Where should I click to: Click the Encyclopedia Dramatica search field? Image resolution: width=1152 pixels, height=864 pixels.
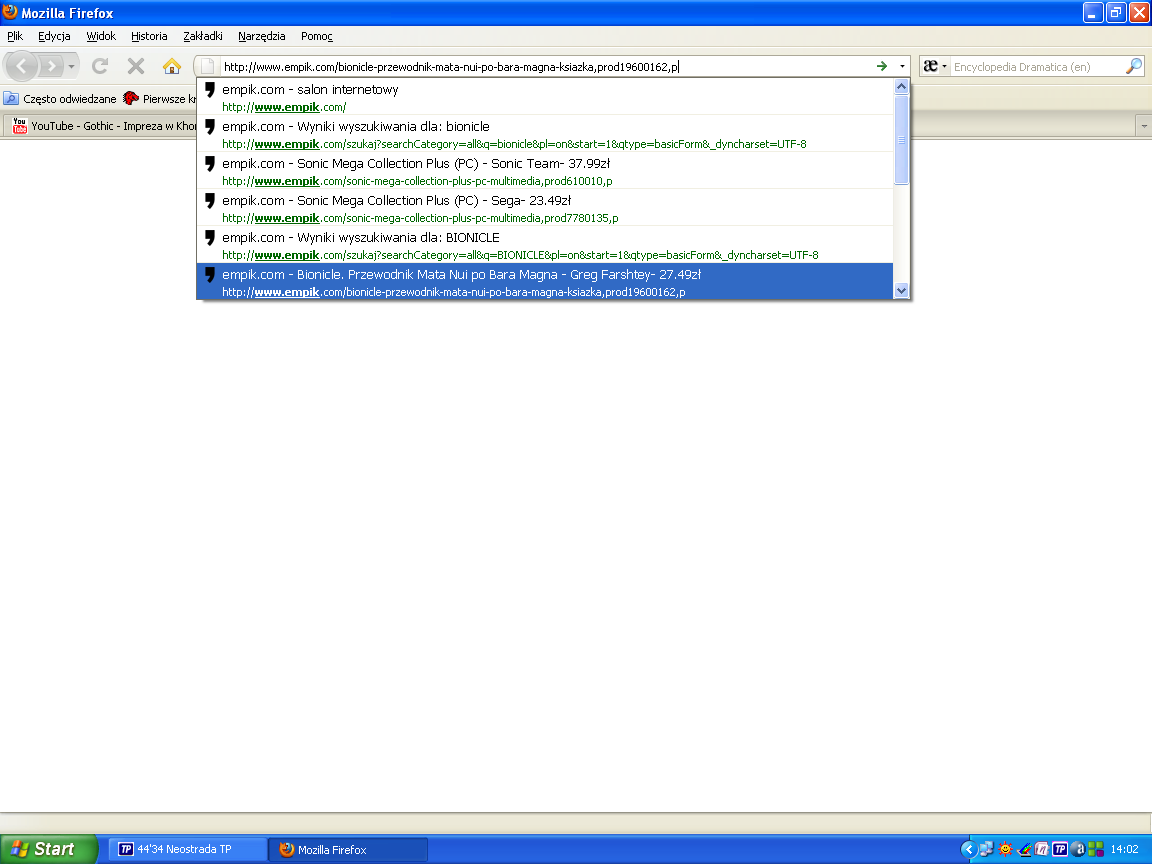pos(1037,67)
